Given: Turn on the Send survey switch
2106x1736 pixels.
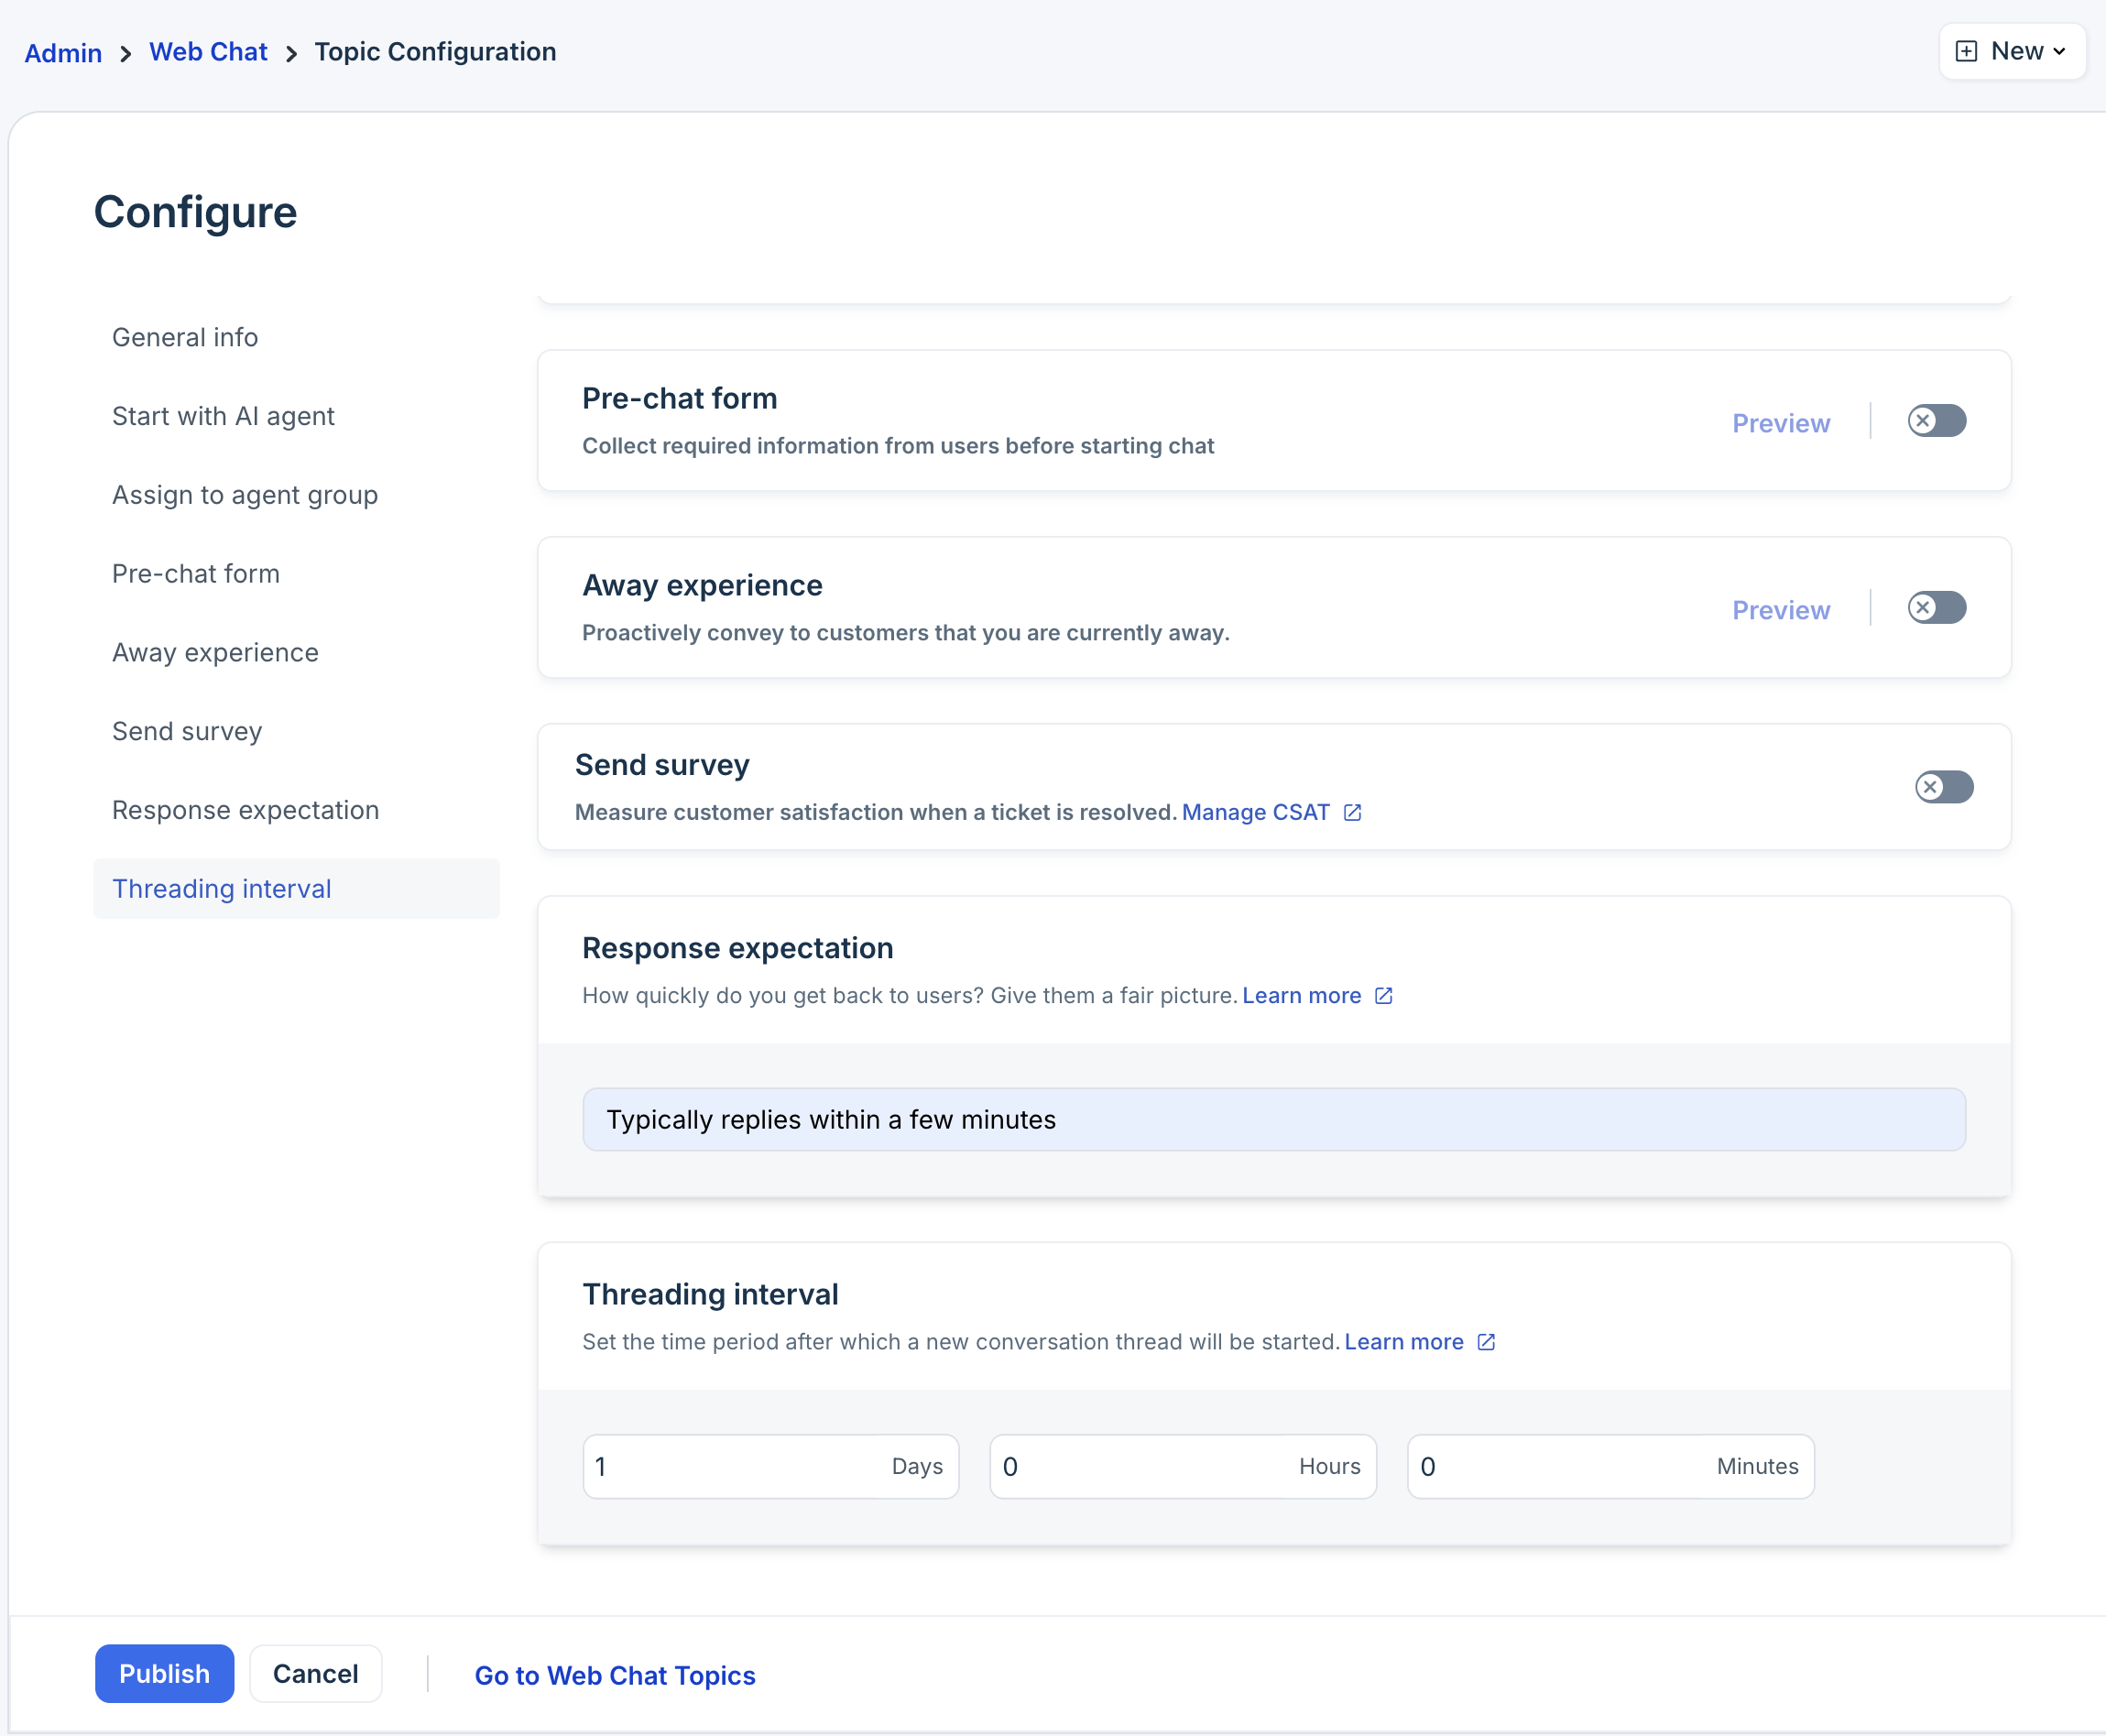Looking at the screenshot, I should pyautogui.click(x=1943, y=787).
